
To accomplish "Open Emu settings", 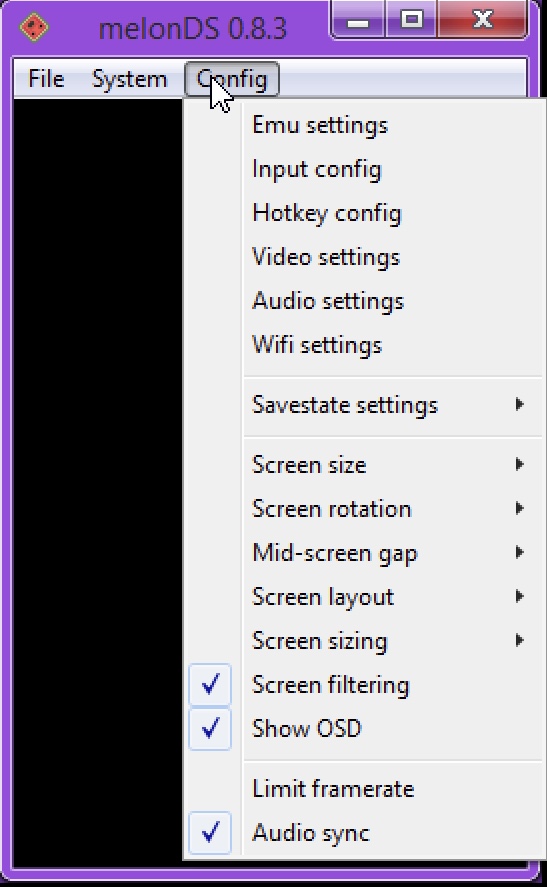I will pos(365,125).
